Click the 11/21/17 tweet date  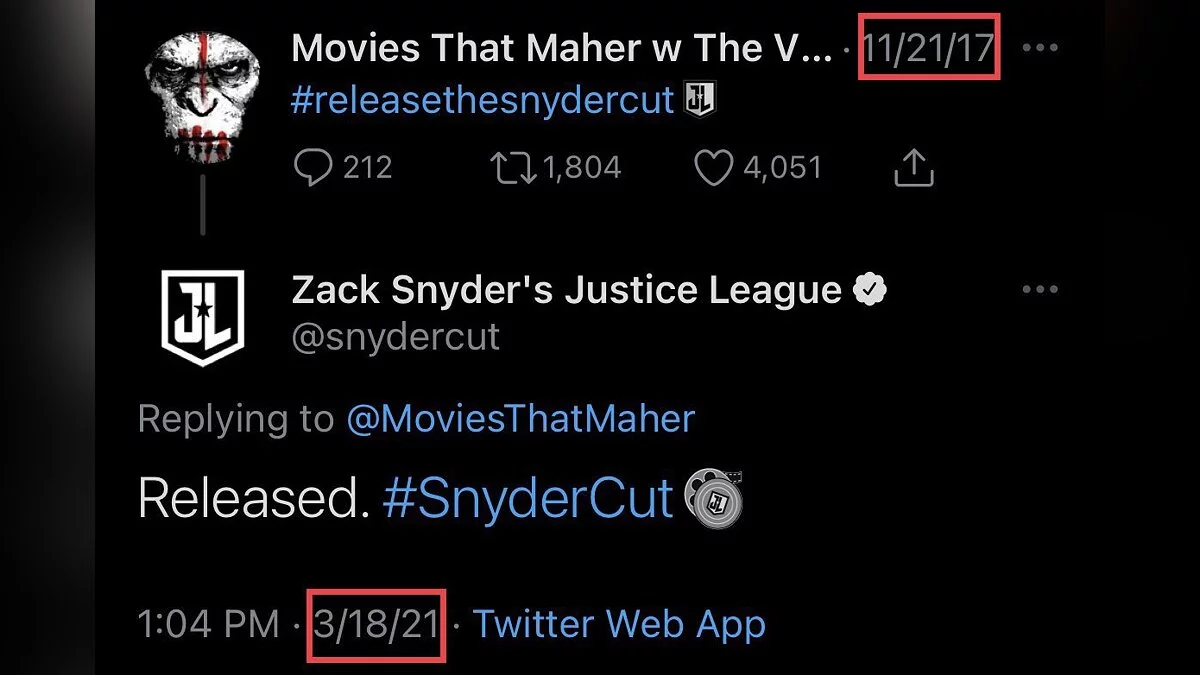[930, 48]
